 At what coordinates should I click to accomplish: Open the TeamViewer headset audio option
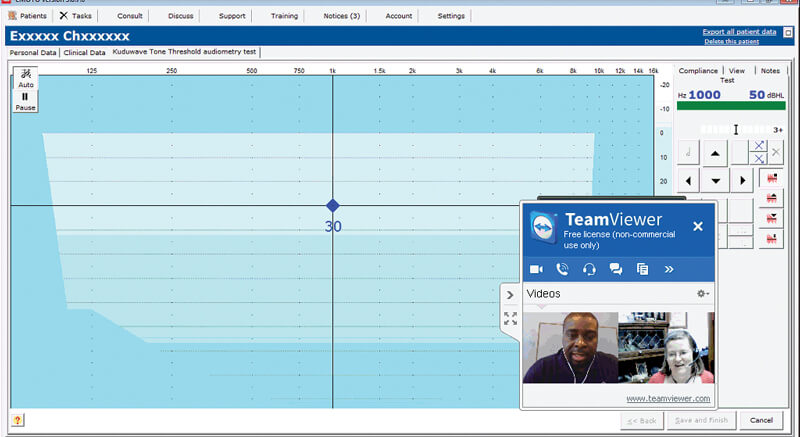pos(589,269)
